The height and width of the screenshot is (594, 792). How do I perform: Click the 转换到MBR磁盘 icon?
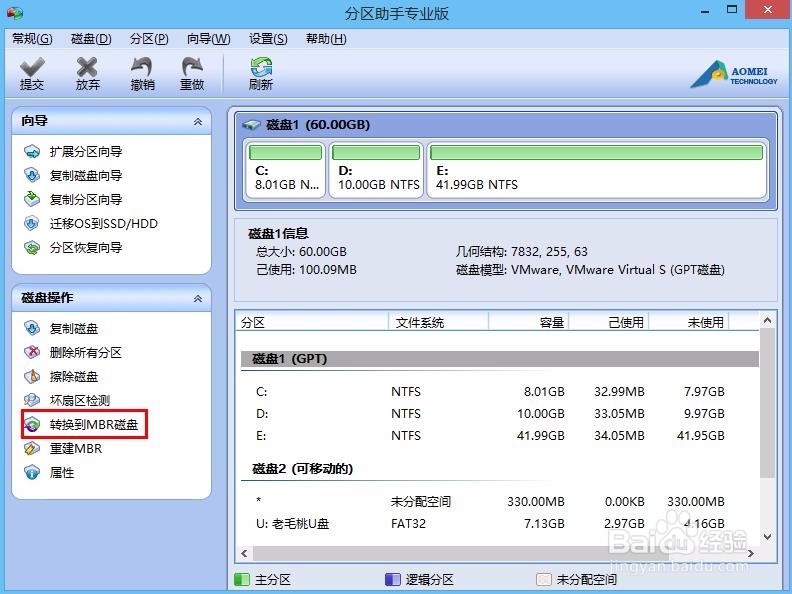[x=32, y=424]
